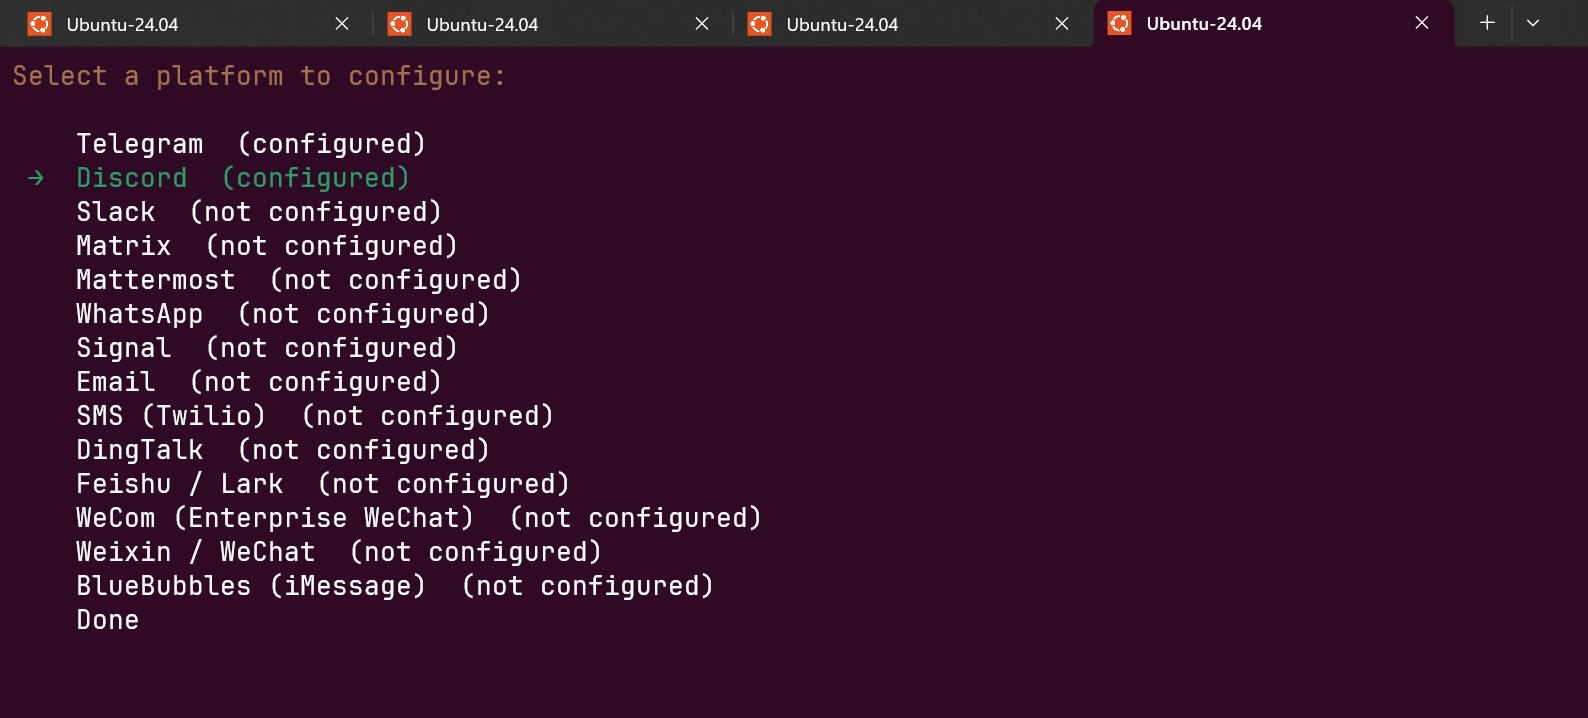Switch to the second Ubuntu-24.04 tab

[x=482, y=24]
